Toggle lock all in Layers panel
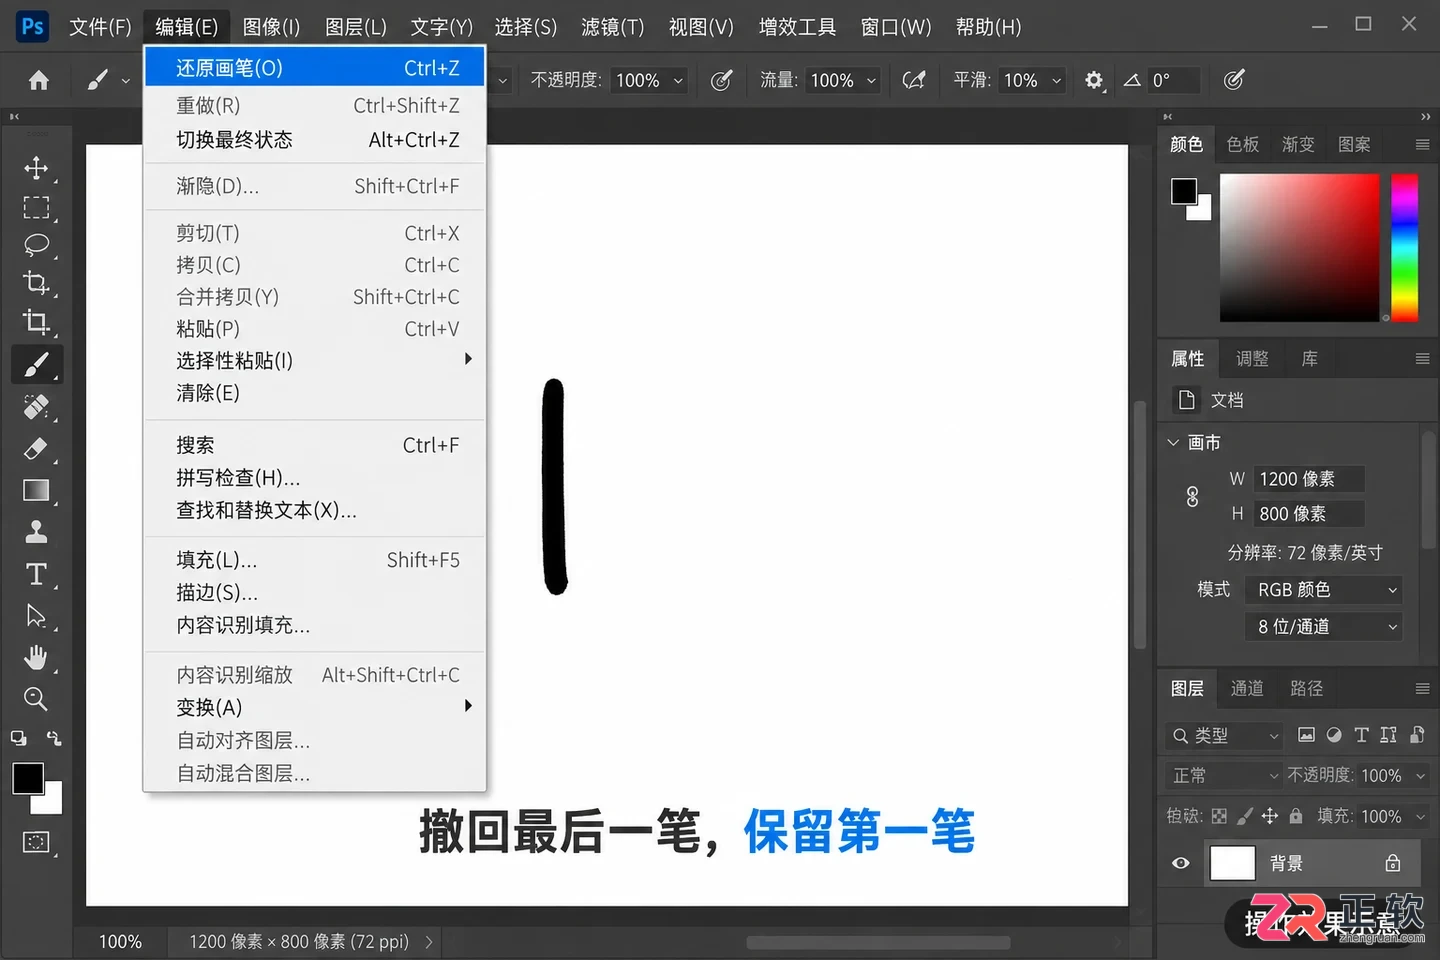 coord(1296,816)
